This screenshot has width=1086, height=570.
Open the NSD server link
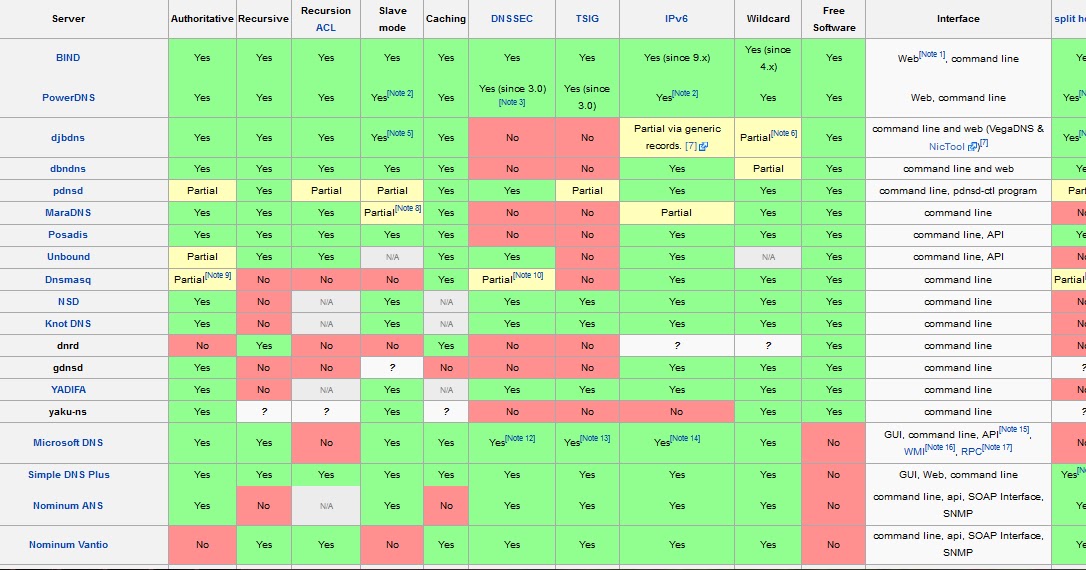click(68, 302)
